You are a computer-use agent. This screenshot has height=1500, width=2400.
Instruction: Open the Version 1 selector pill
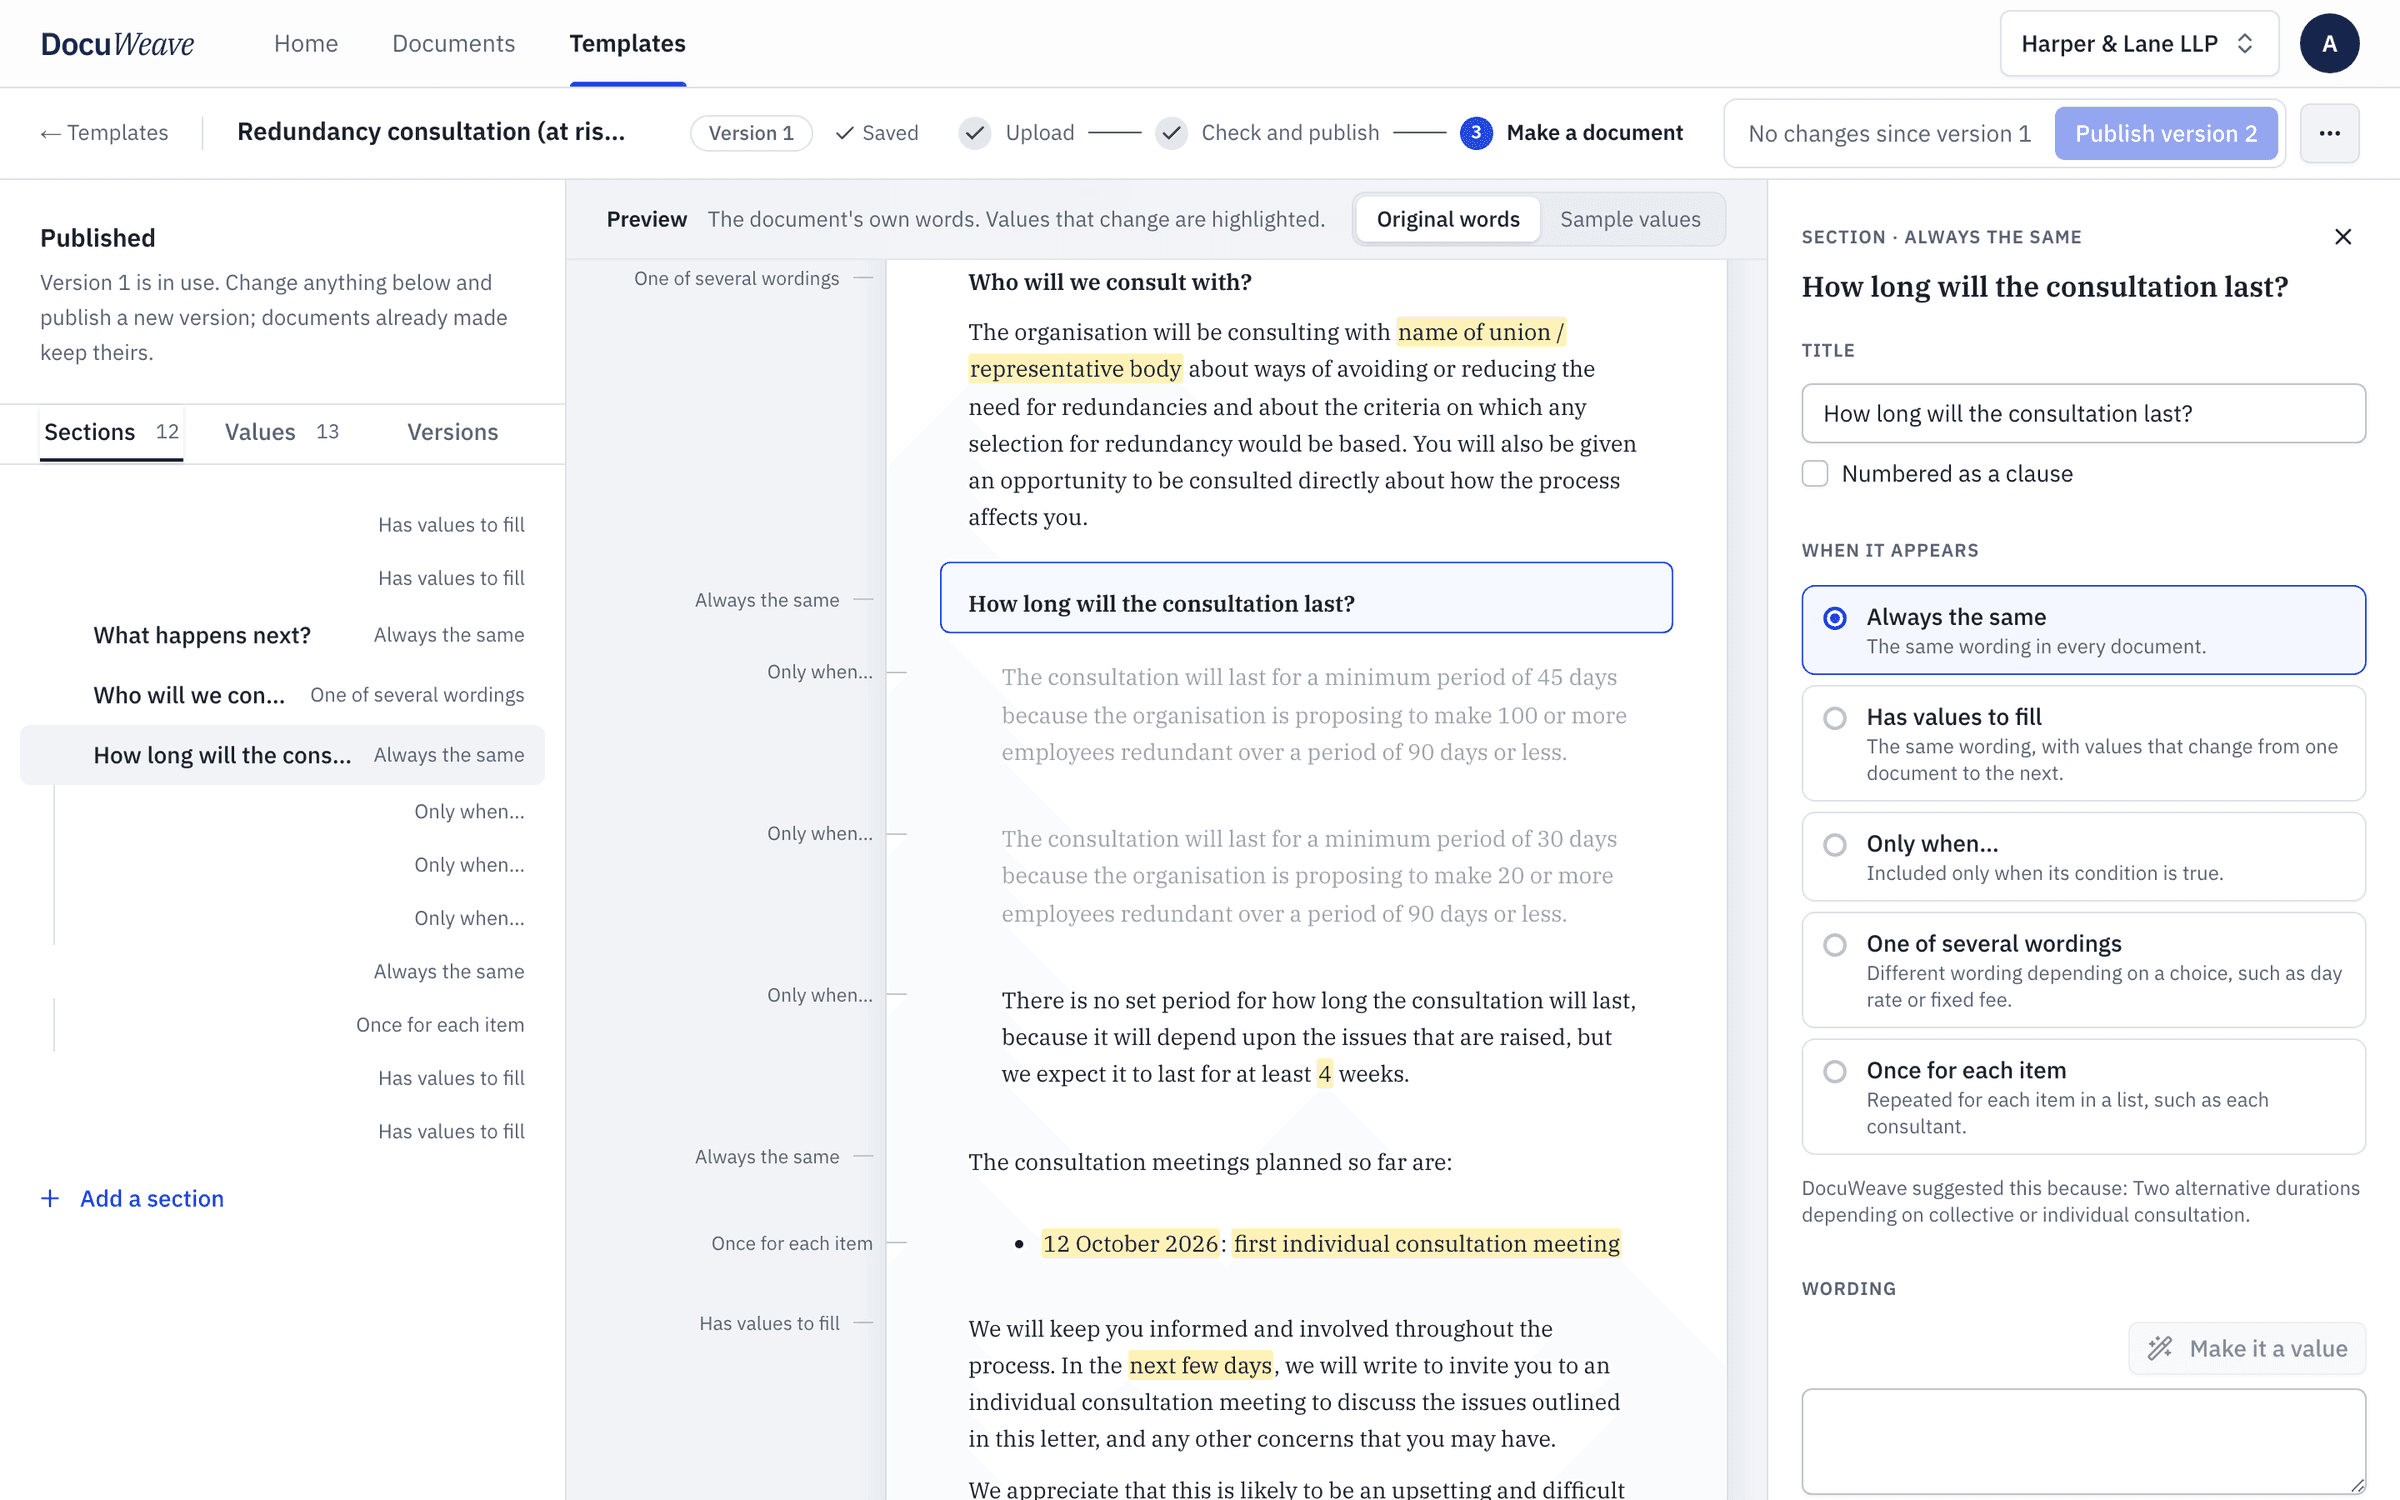point(751,133)
